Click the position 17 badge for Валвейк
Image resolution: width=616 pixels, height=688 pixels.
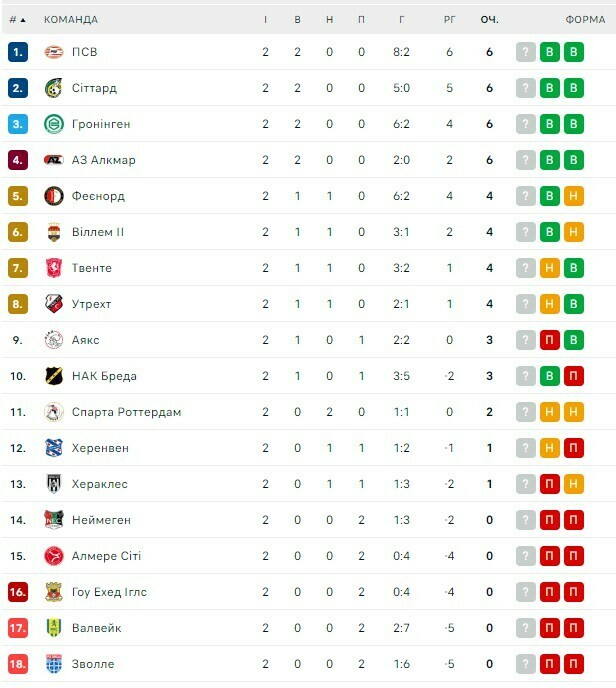(18, 628)
